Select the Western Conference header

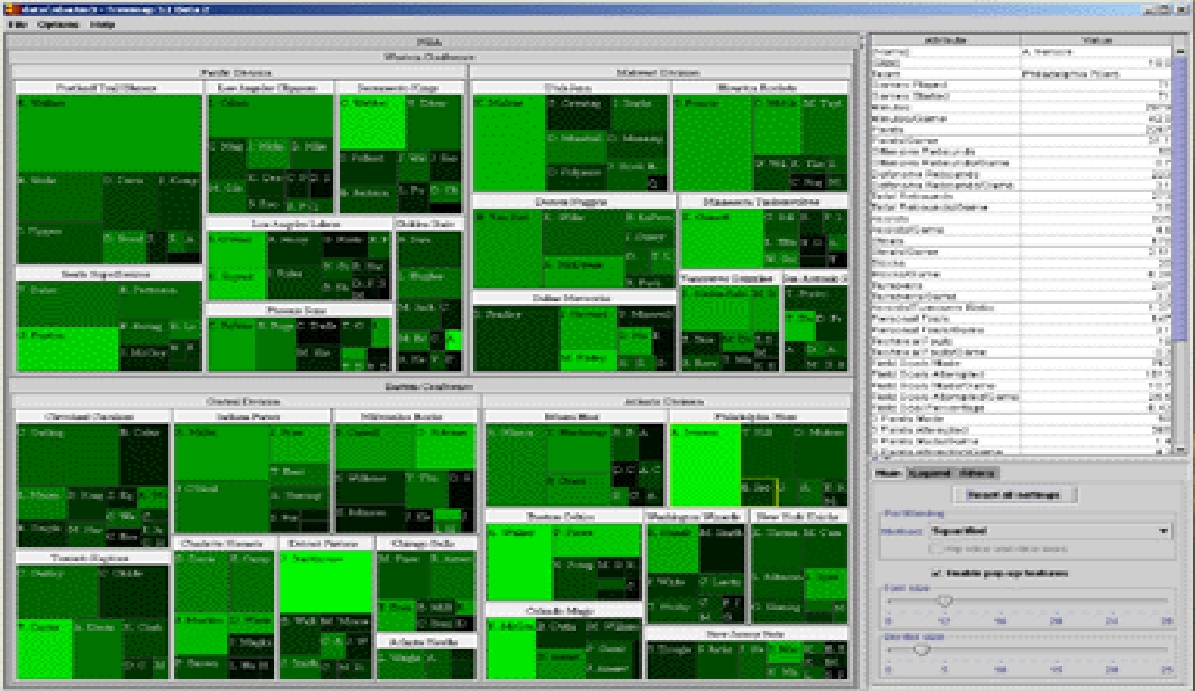pos(431,57)
